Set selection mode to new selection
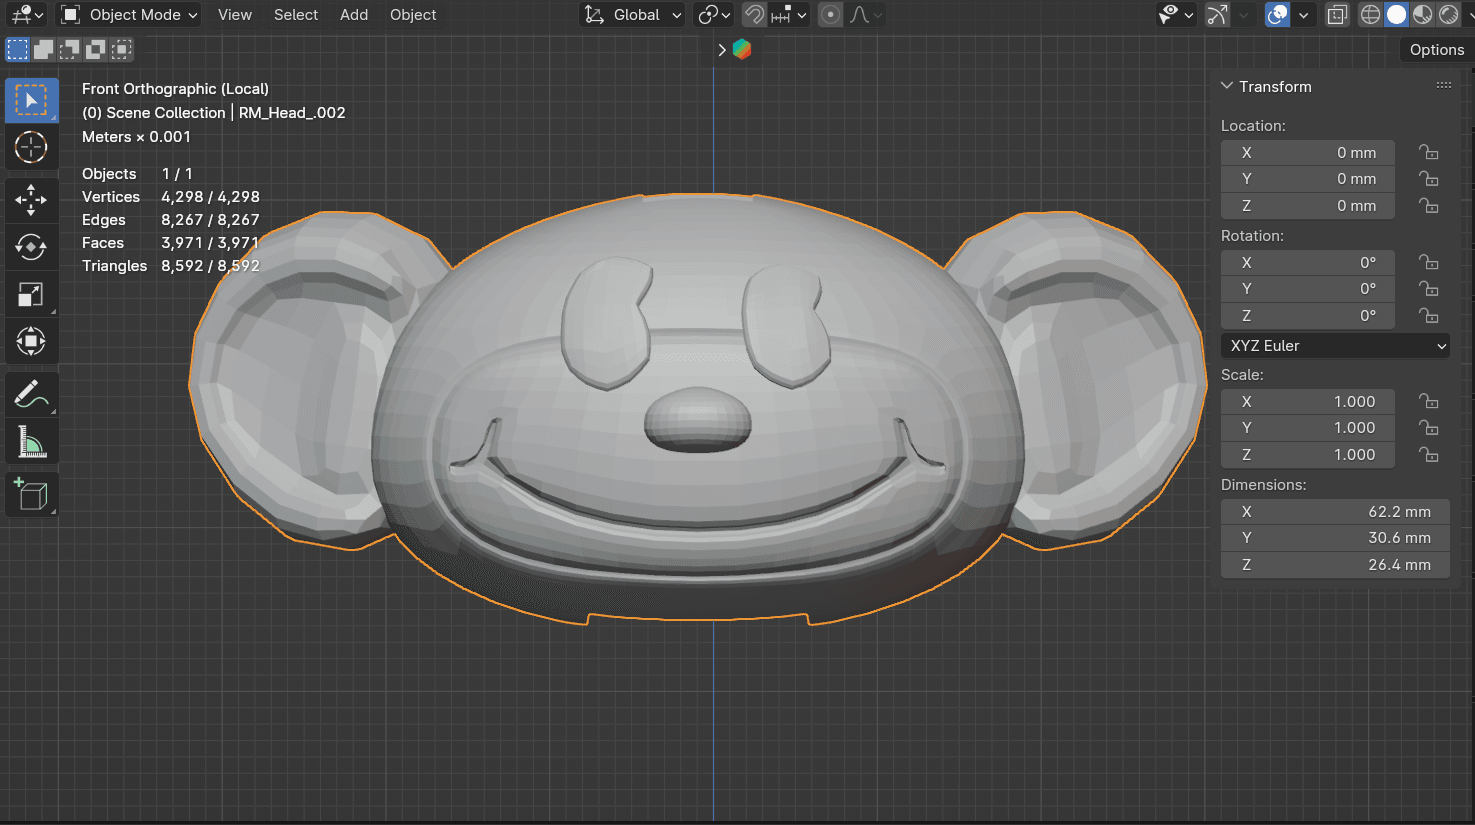This screenshot has height=825, width=1475. (17, 49)
